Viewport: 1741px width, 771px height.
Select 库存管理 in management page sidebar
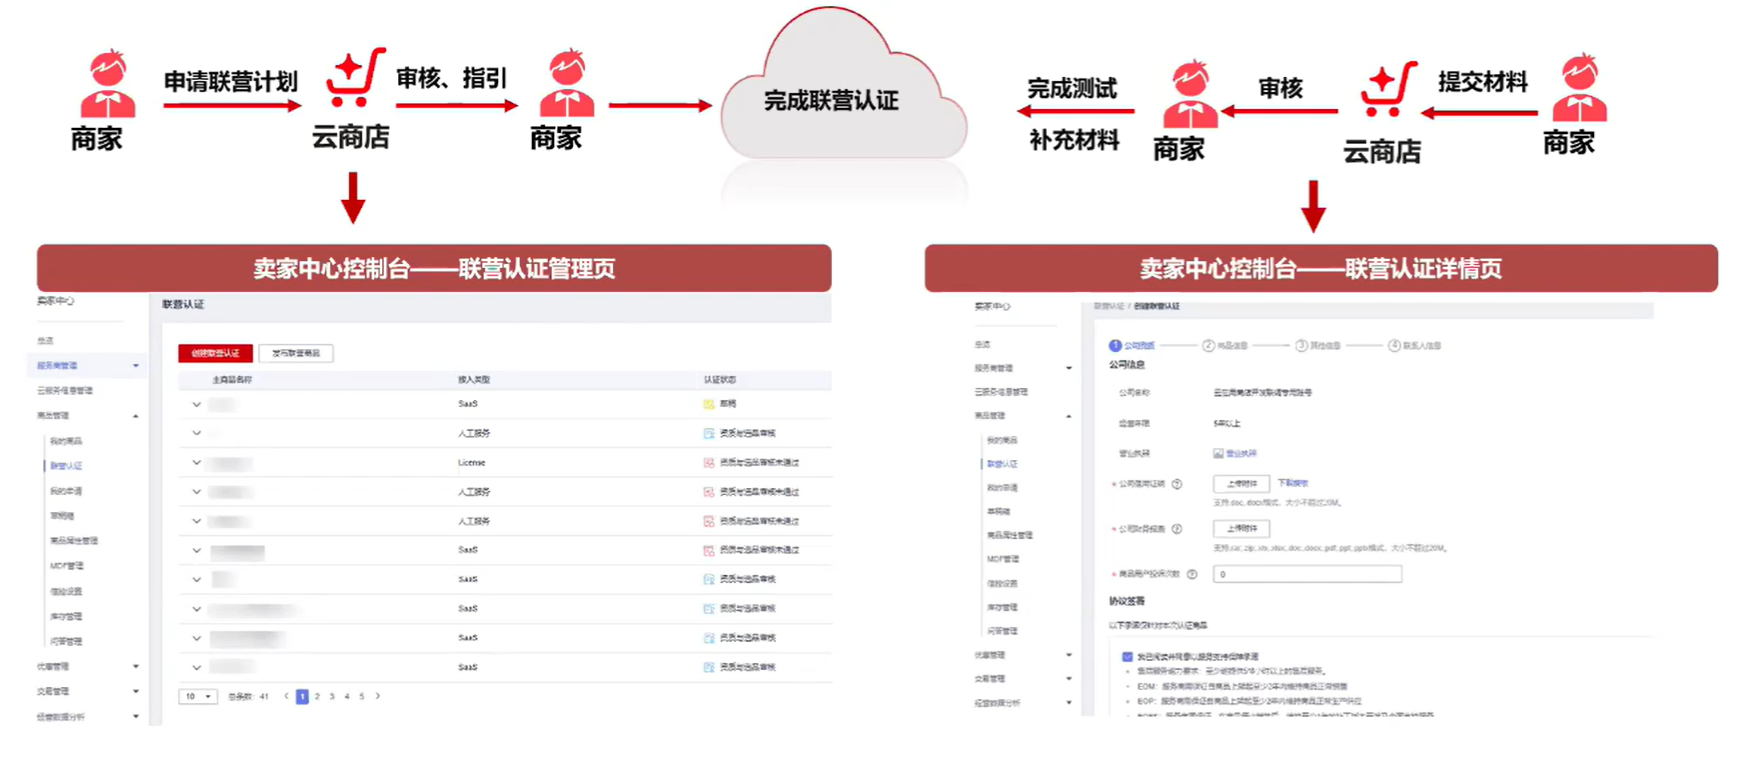coord(66,616)
